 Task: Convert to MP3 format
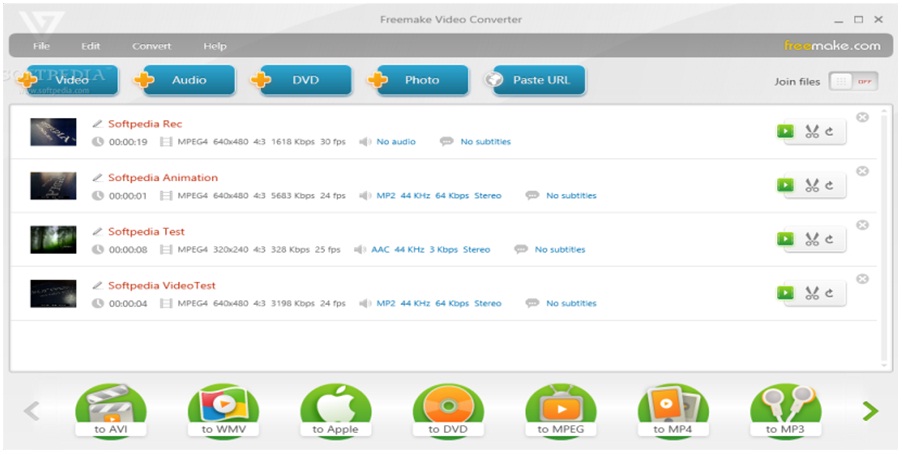[x=786, y=412]
